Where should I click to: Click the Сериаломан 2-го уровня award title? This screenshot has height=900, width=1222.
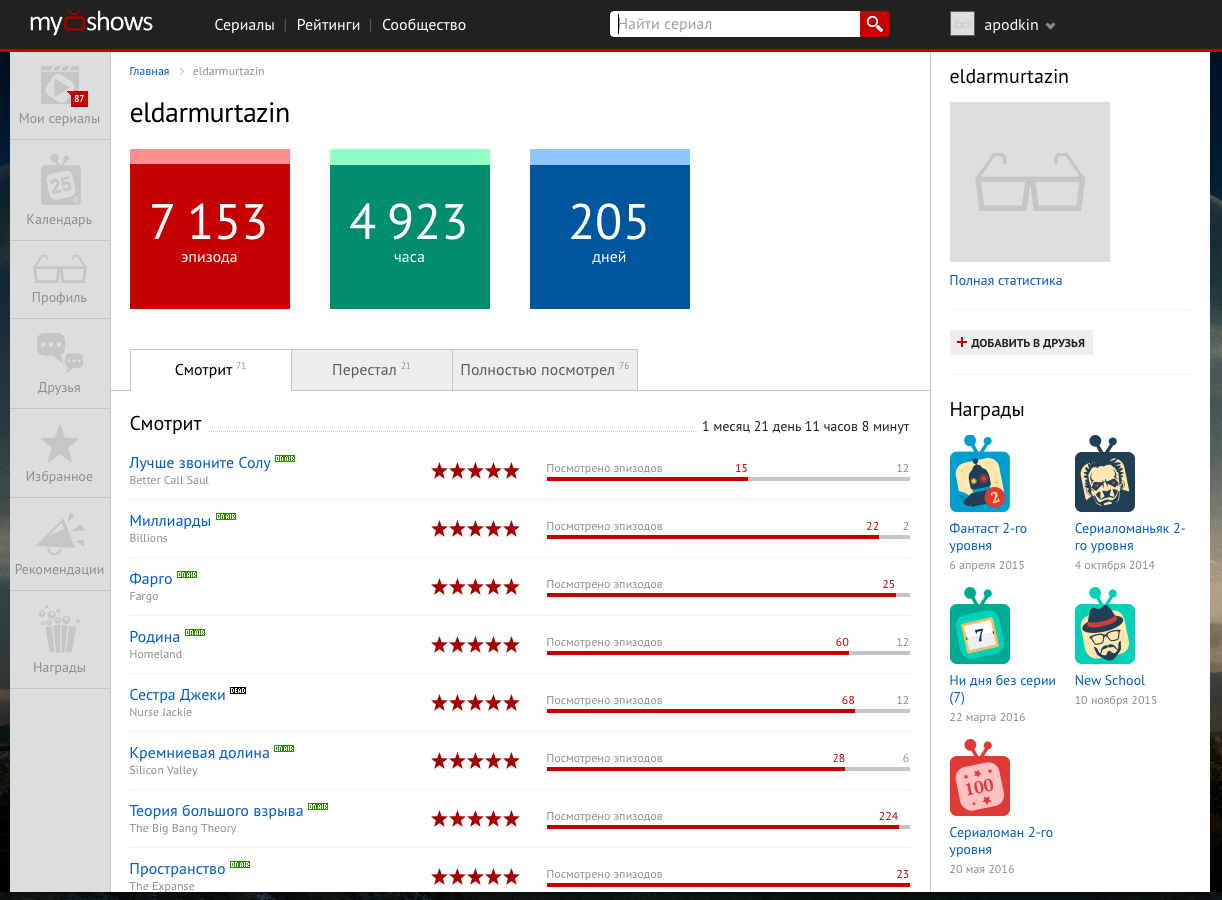pos(1001,841)
